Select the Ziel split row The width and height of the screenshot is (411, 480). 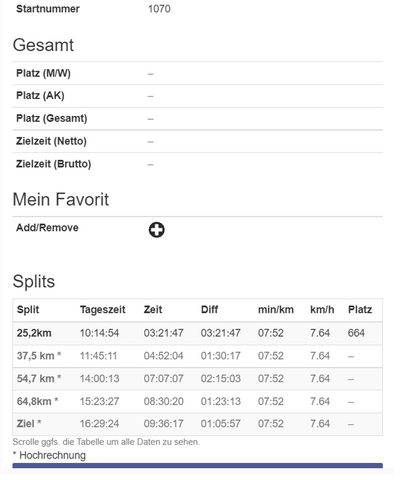pos(198,424)
